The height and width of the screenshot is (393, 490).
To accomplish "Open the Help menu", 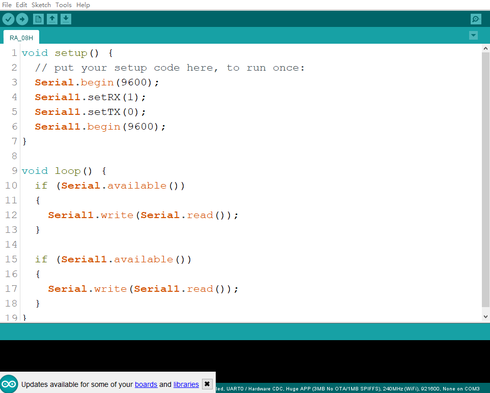I will [83, 5].
